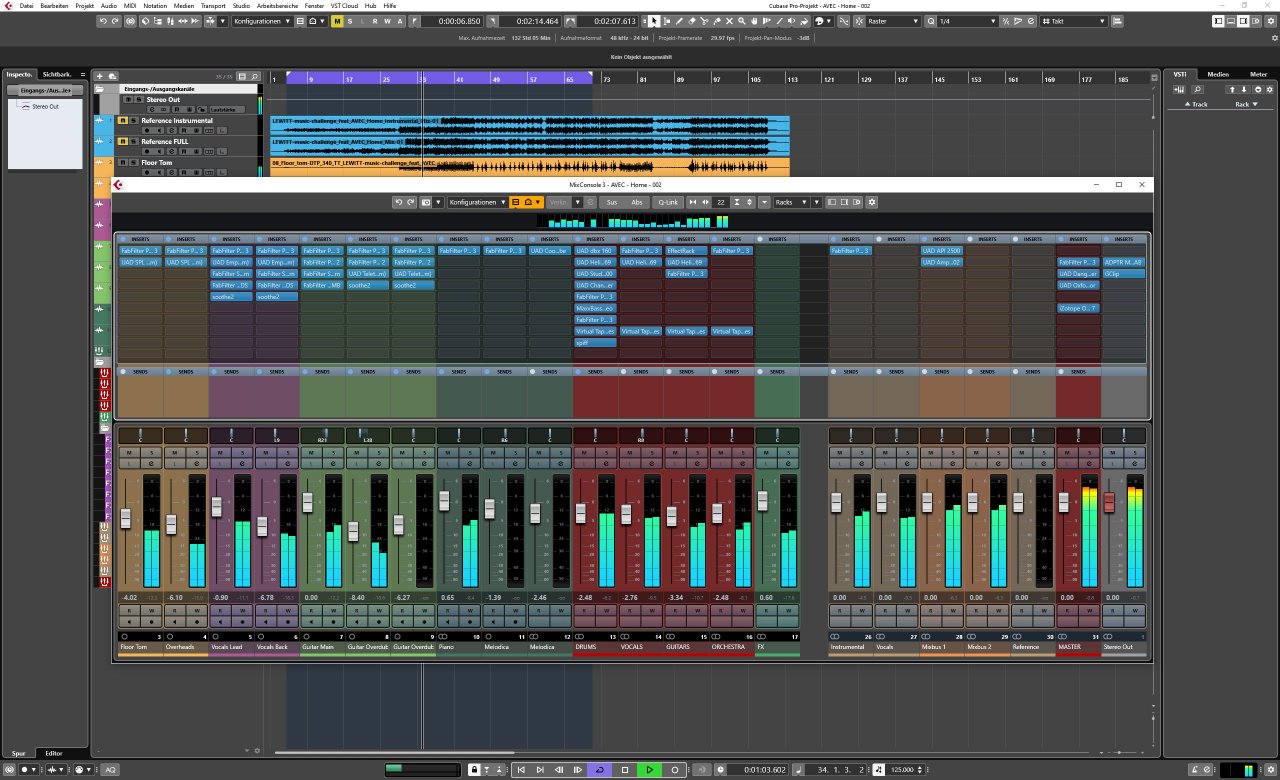Open the Studio menu
The height and width of the screenshot is (780, 1280).
[x=241, y=5]
